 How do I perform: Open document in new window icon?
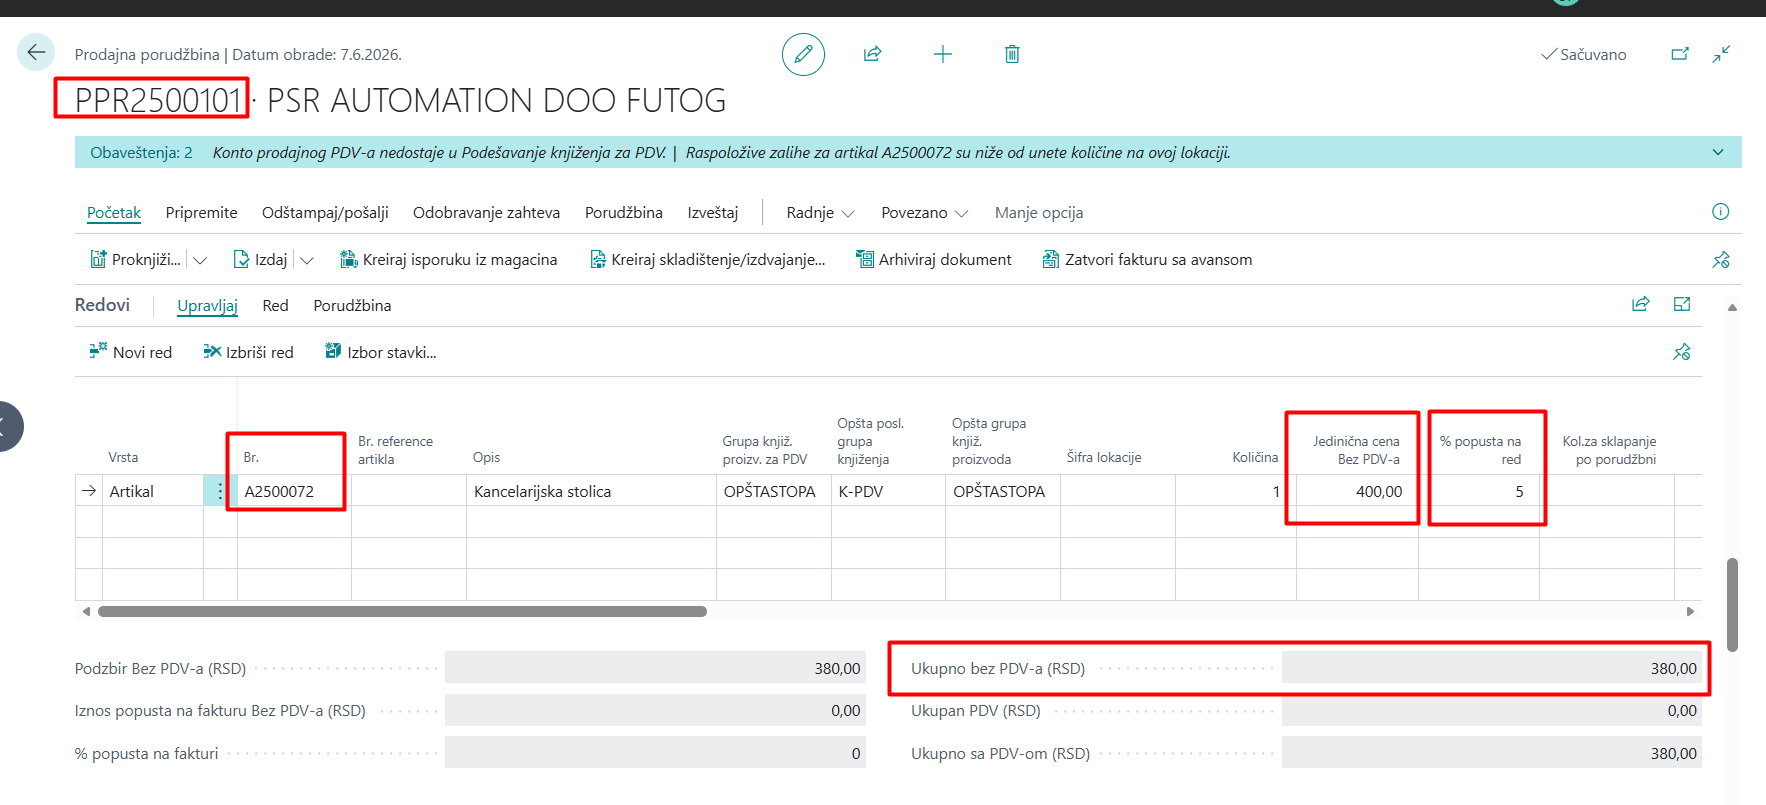pyautogui.click(x=1680, y=54)
